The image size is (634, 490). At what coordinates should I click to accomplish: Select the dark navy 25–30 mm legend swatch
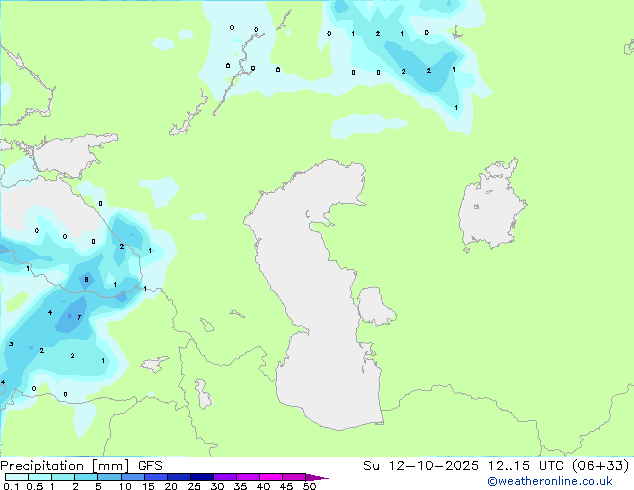(202, 477)
